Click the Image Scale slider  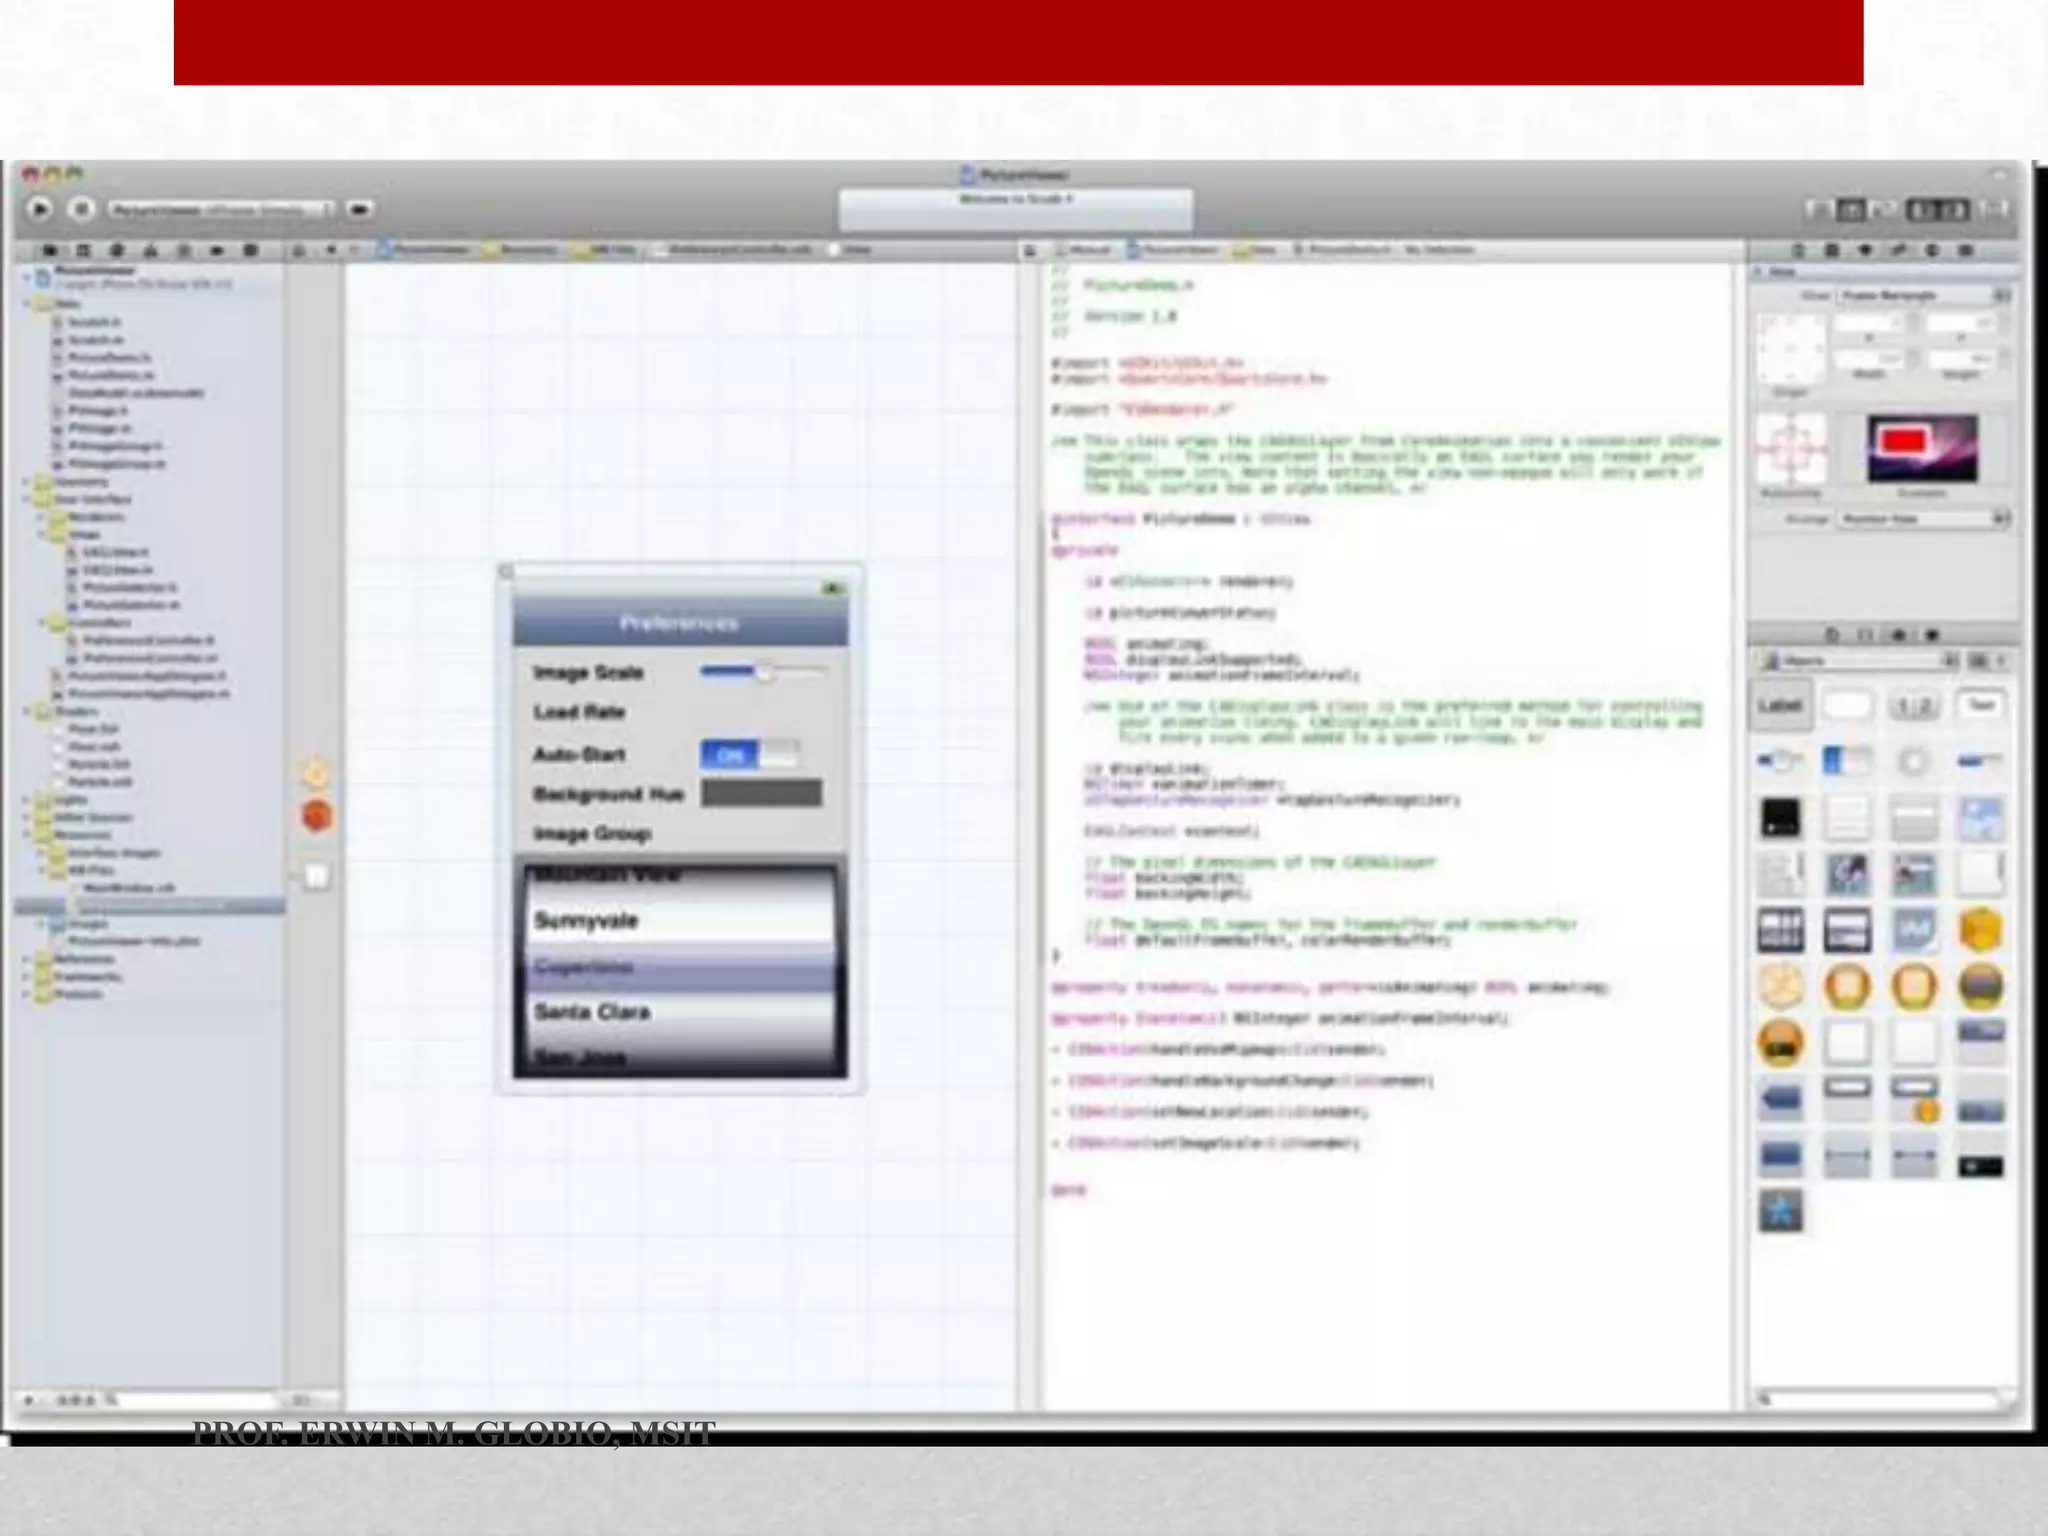pyautogui.click(x=764, y=672)
